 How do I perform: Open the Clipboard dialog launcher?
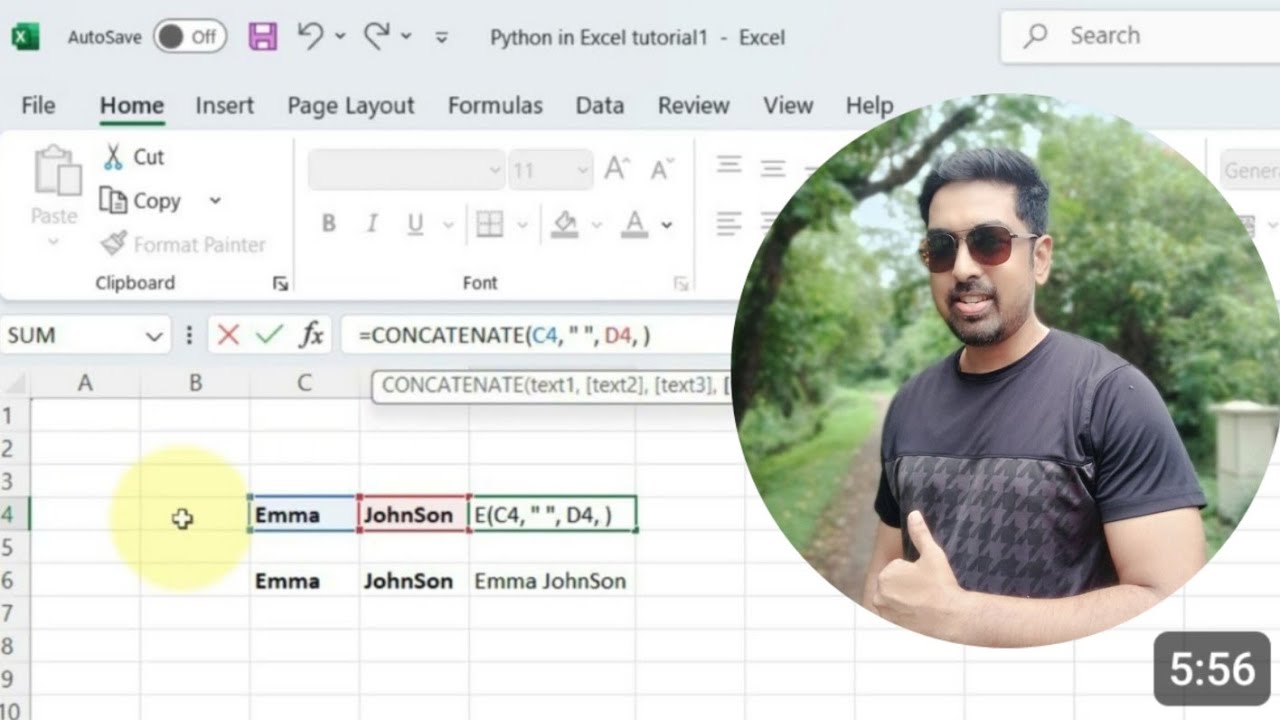280,284
